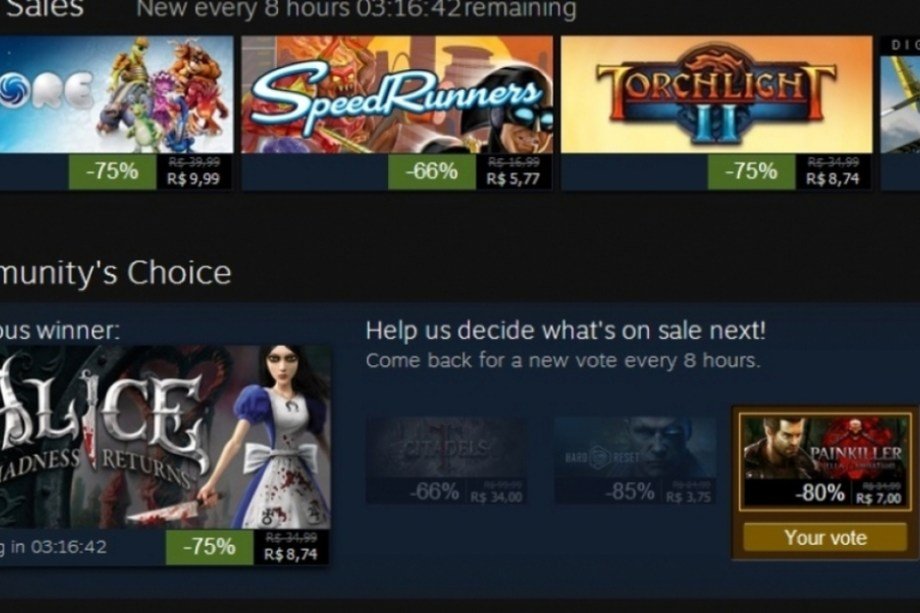This screenshot has height=613, width=920.
Task: Open Alice Madness Returns winner banner
Action: coord(164,437)
